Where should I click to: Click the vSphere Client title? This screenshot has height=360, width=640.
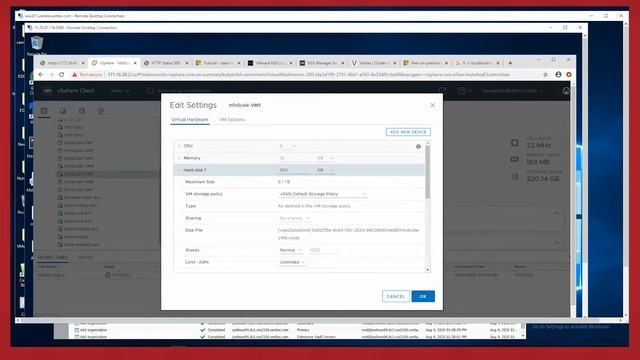[75, 91]
